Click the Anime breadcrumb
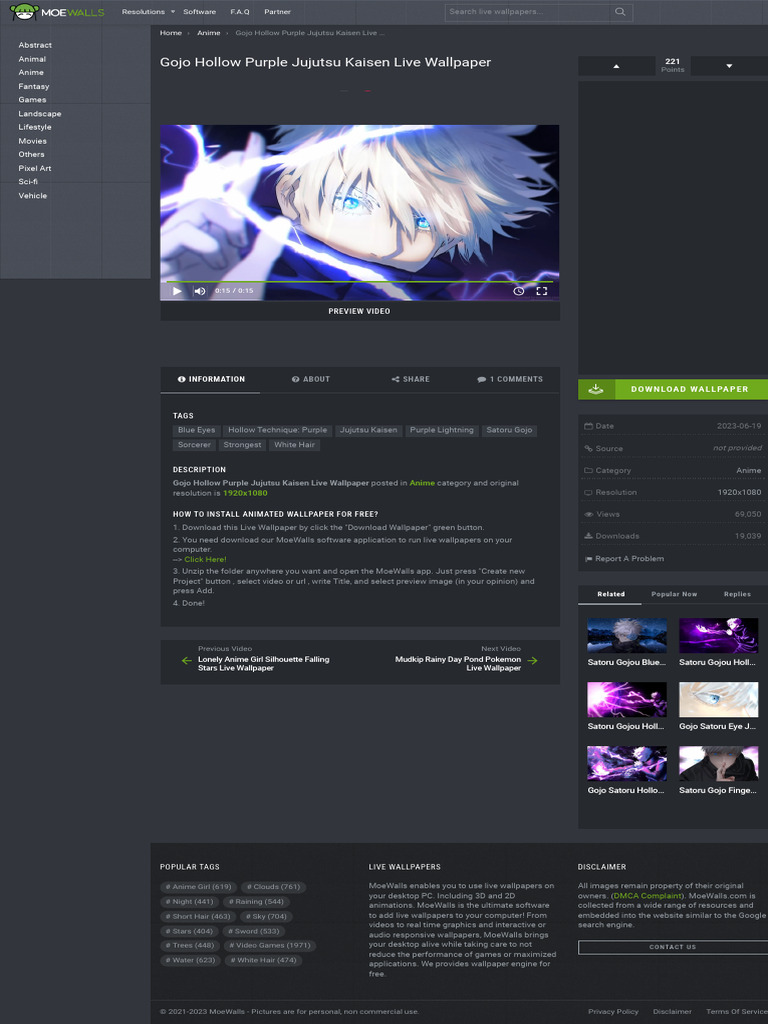 208,33
